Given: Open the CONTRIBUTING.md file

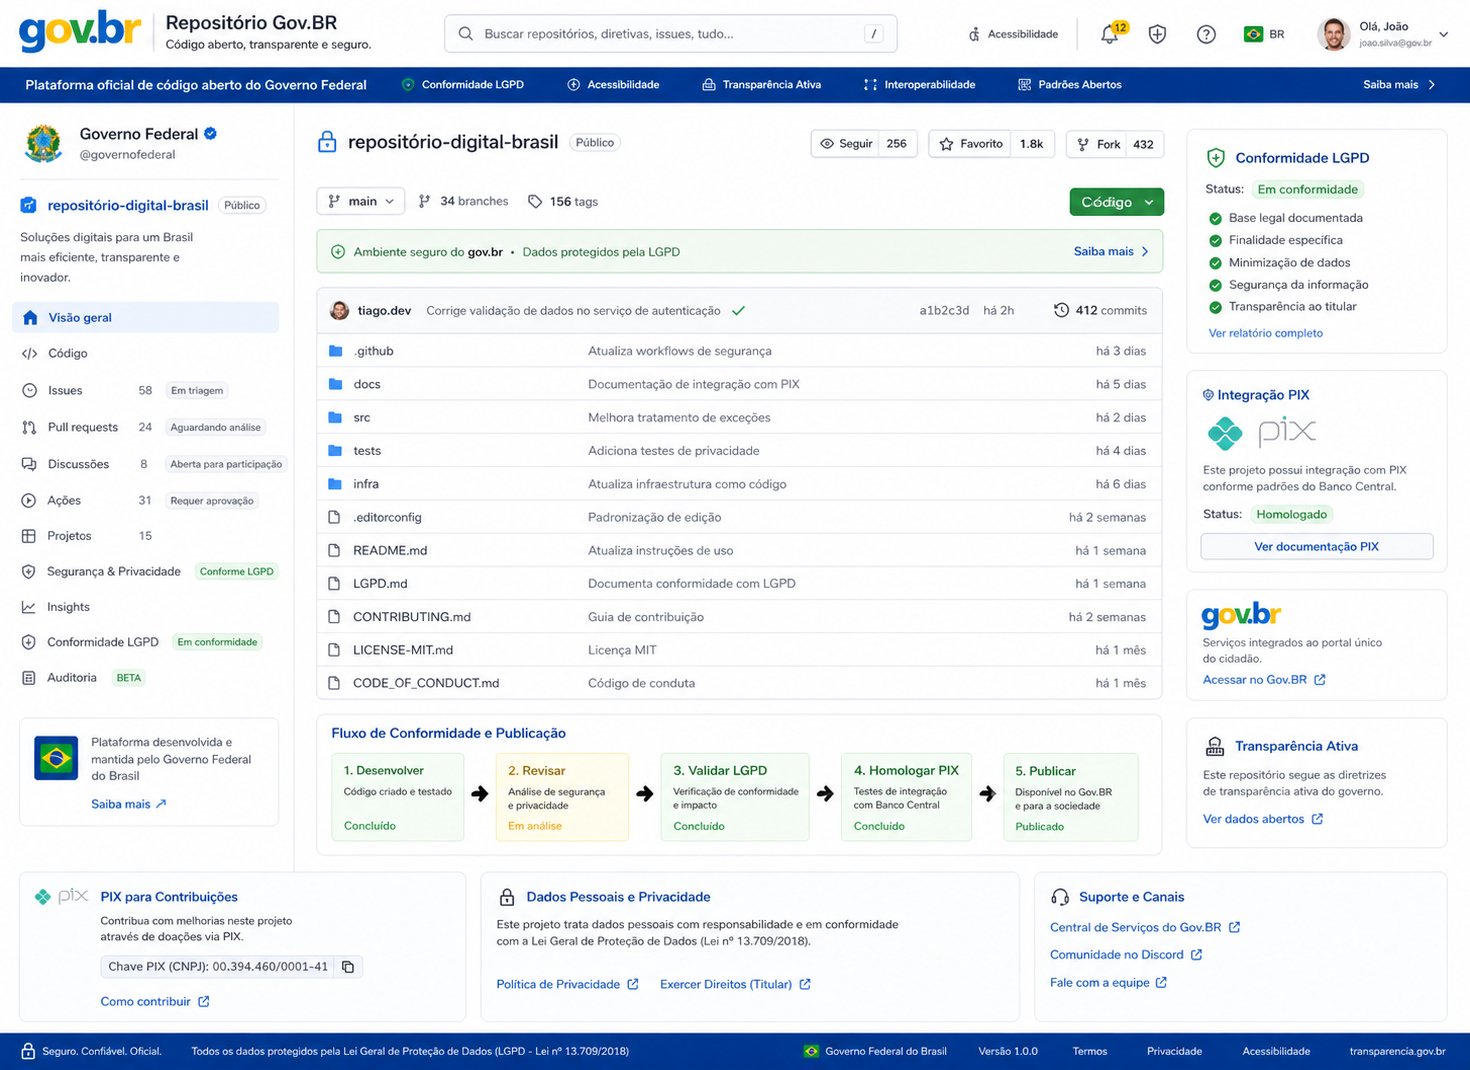Looking at the screenshot, I should coord(412,617).
